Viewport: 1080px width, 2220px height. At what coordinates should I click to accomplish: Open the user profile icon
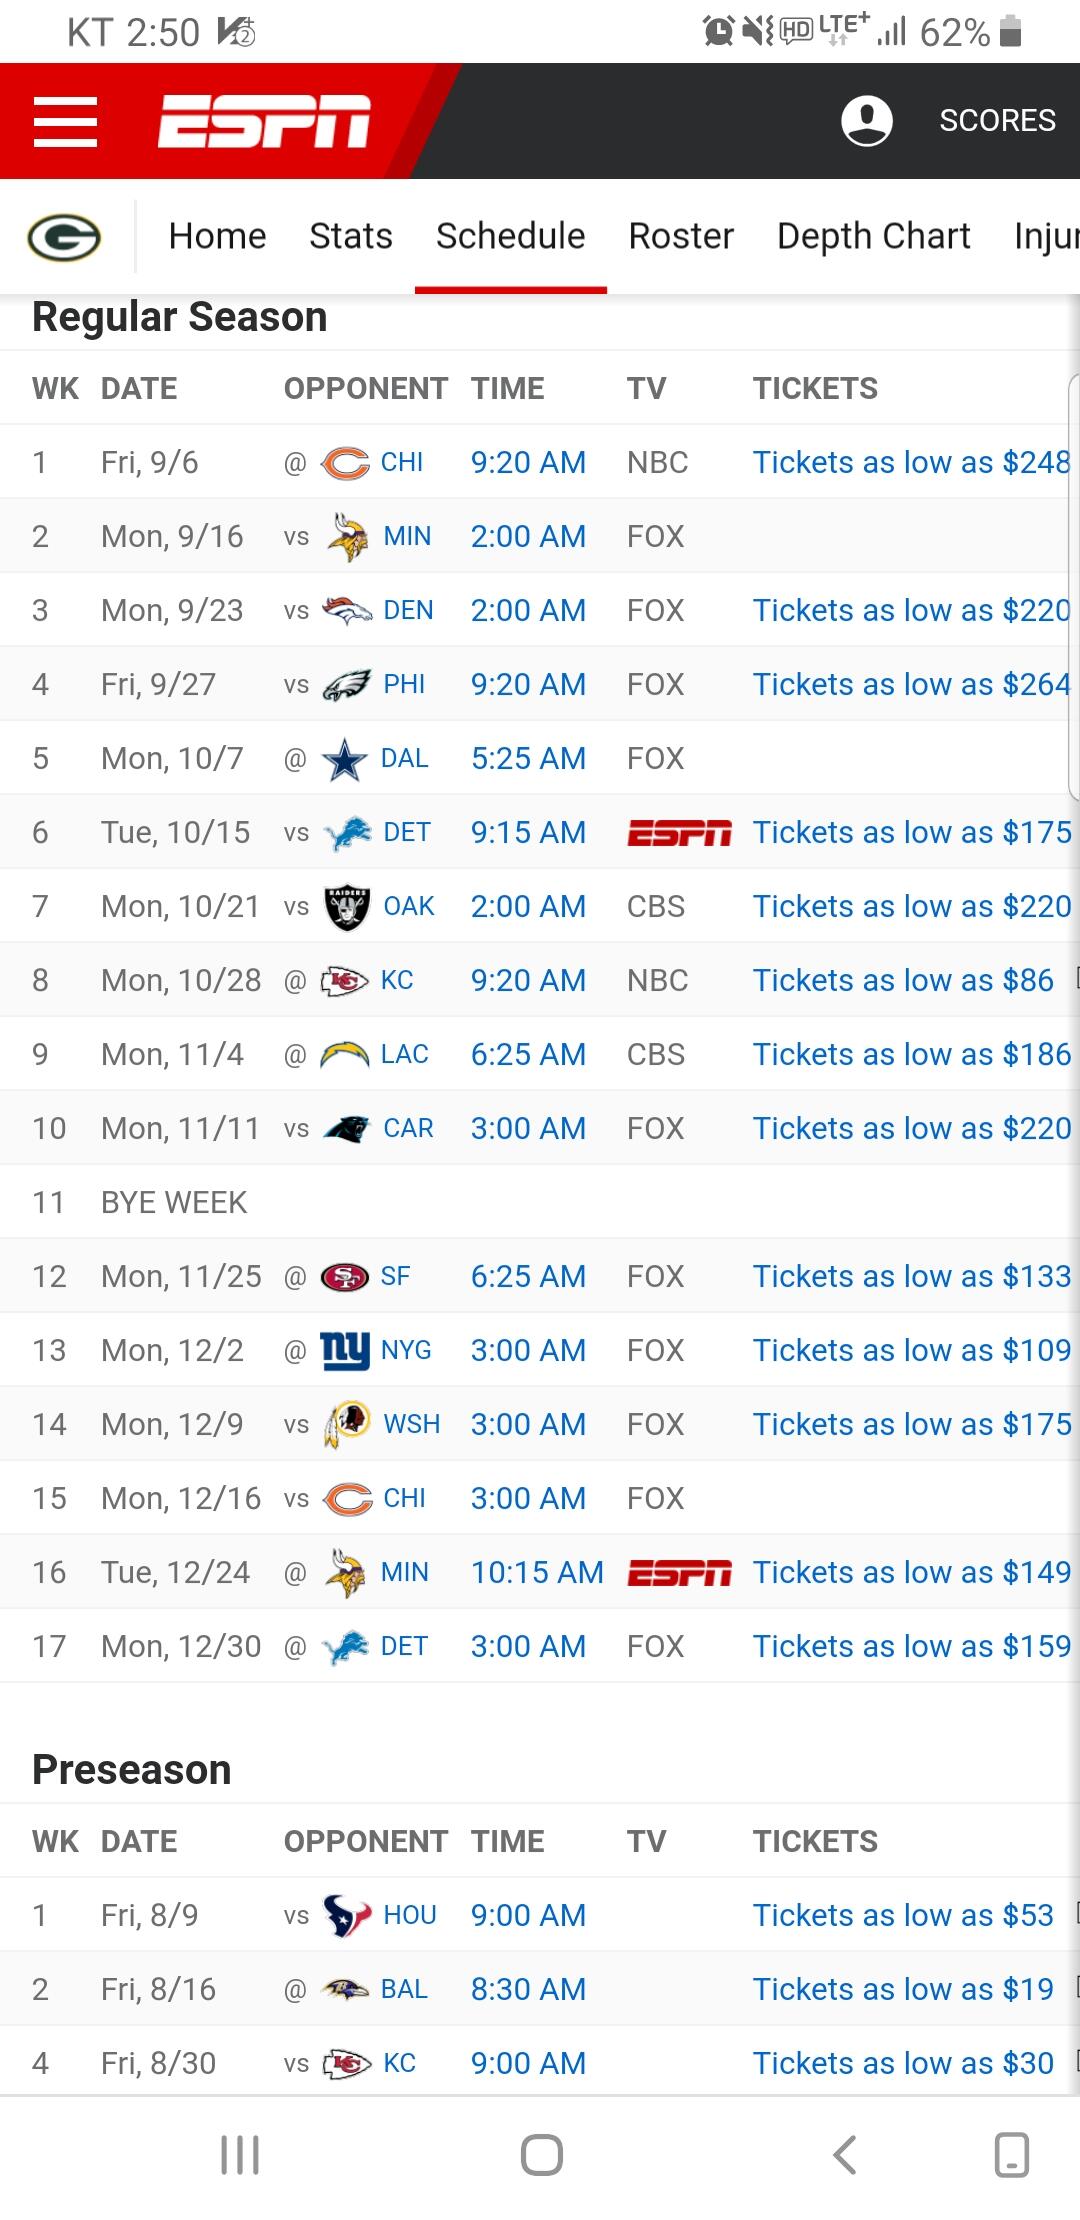tap(866, 121)
